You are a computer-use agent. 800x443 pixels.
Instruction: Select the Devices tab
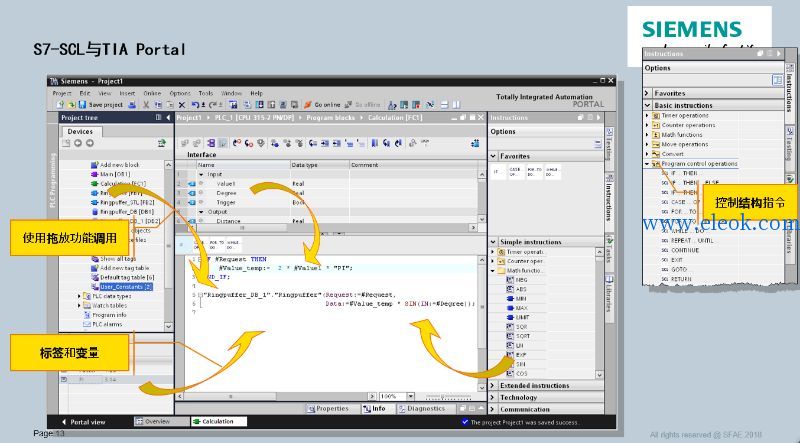coord(81,132)
